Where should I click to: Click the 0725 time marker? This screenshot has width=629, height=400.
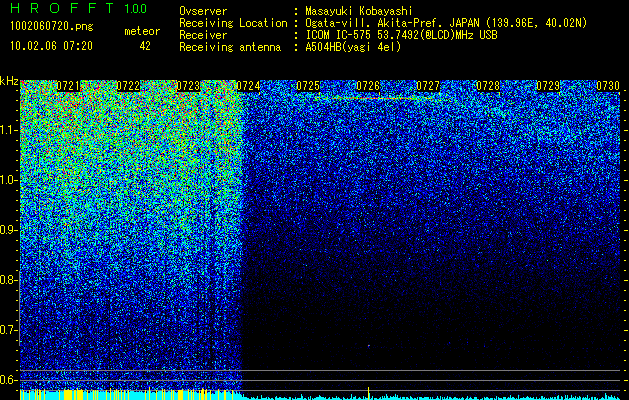pos(308,86)
